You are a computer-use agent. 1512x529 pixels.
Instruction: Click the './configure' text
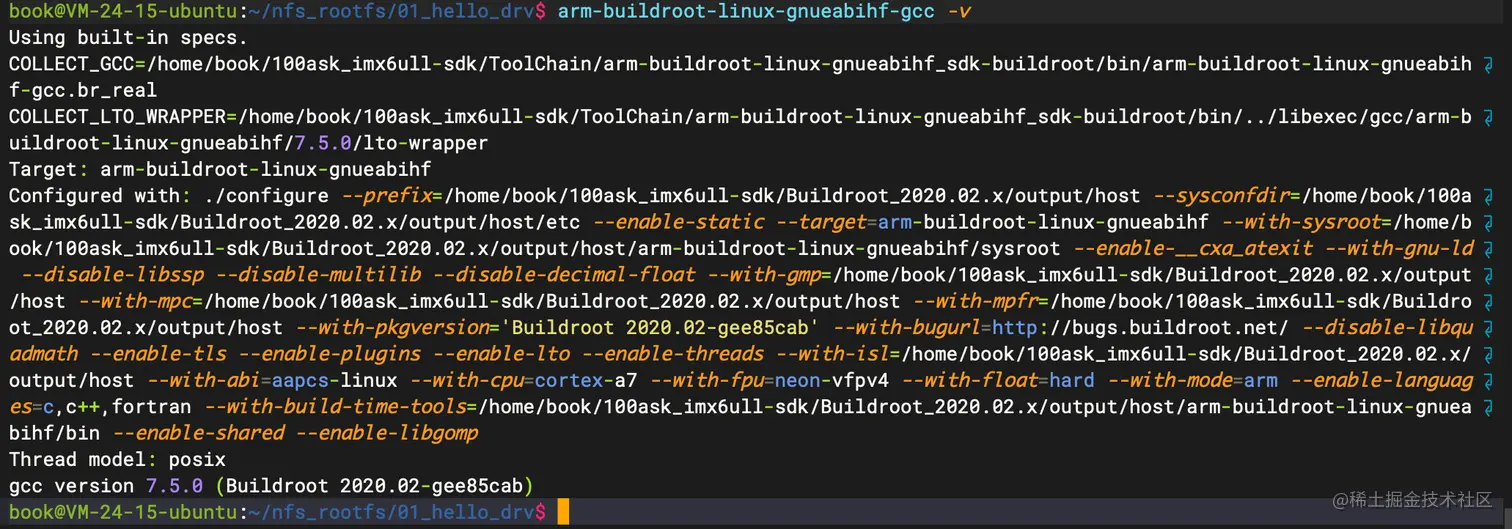tap(266, 196)
